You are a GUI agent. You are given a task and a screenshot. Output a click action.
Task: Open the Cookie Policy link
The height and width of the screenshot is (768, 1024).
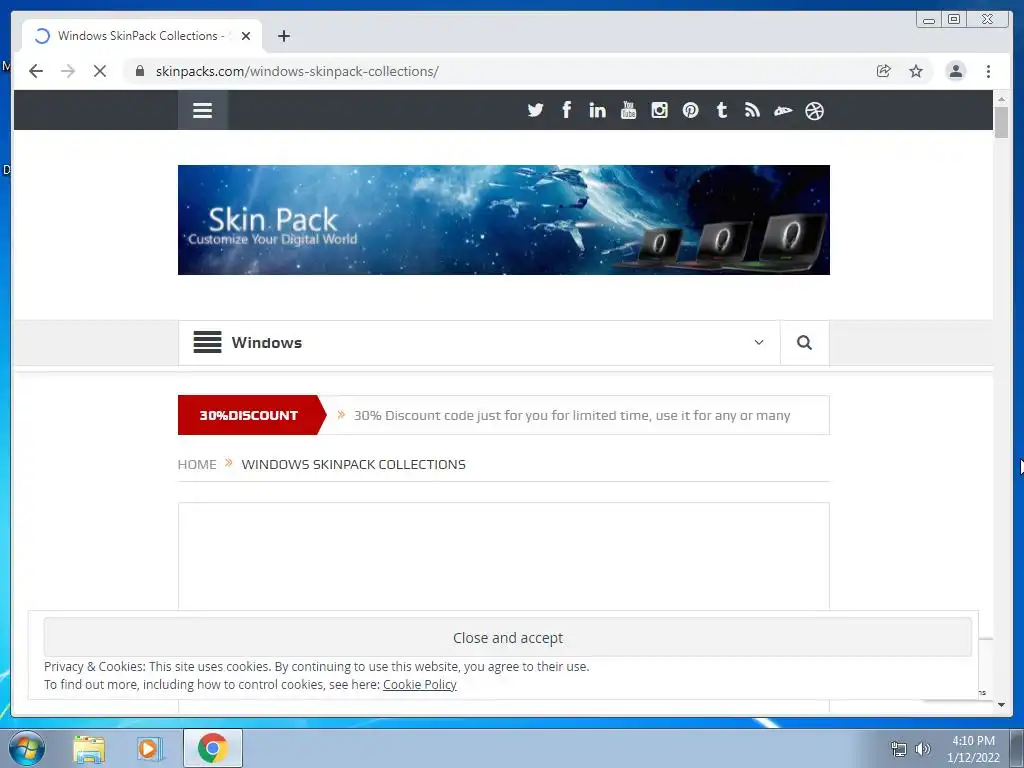pyautogui.click(x=419, y=684)
